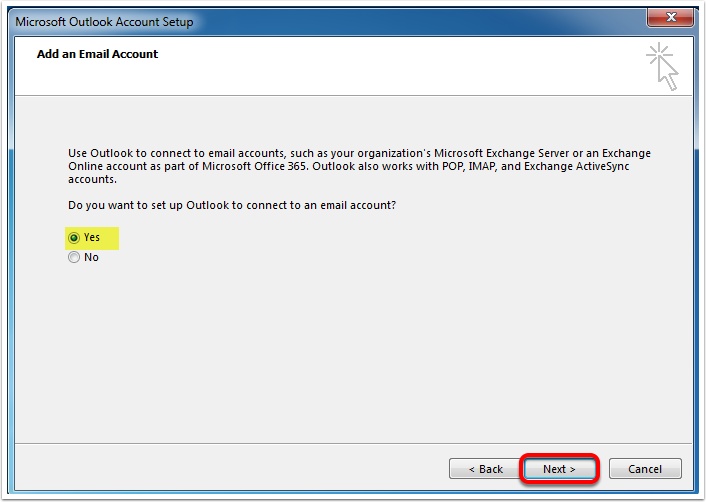
Task: Cancel the account setup
Action: (645, 469)
